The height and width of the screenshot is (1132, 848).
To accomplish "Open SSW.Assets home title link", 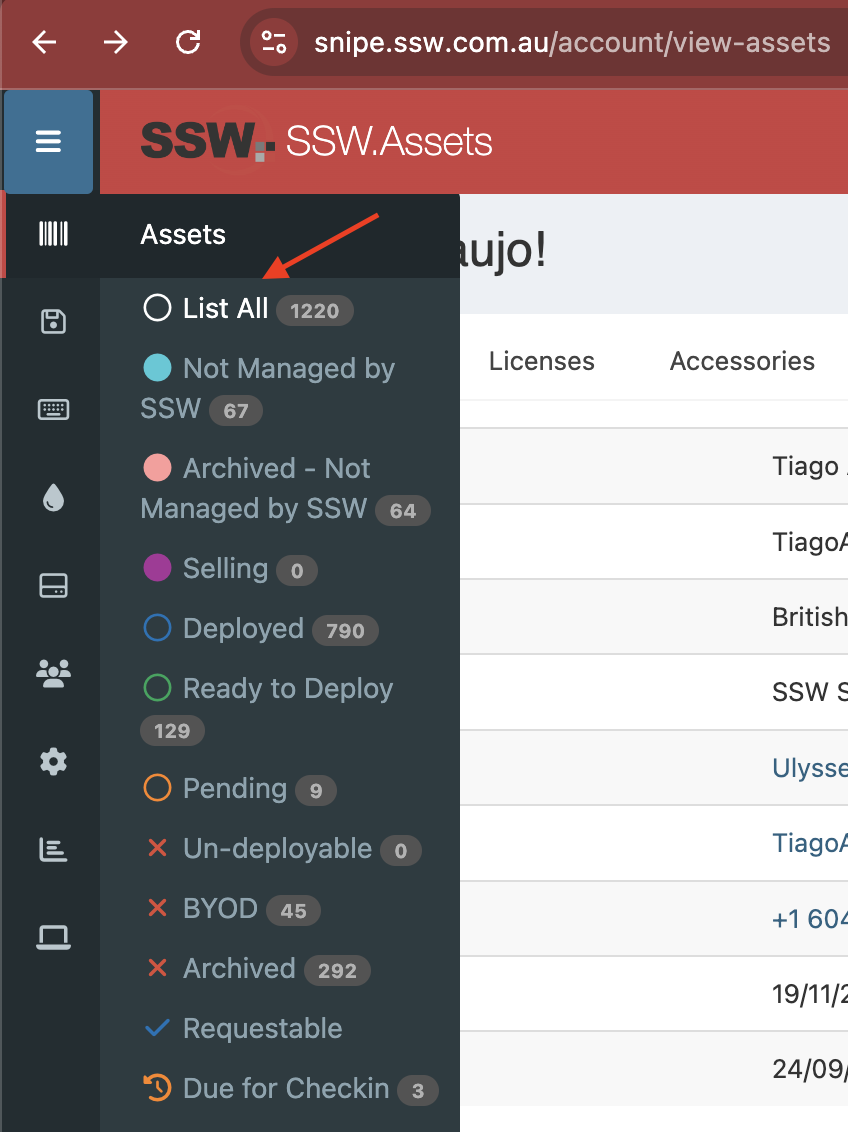I will click(x=389, y=142).
